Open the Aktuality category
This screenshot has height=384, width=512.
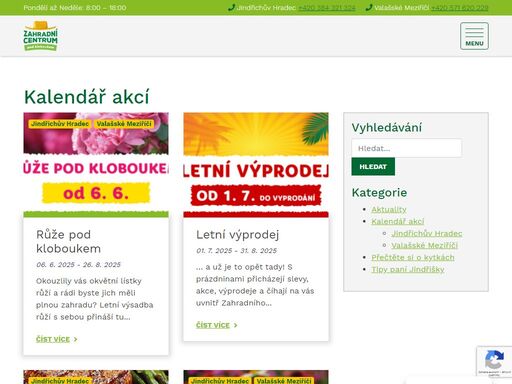click(x=389, y=209)
